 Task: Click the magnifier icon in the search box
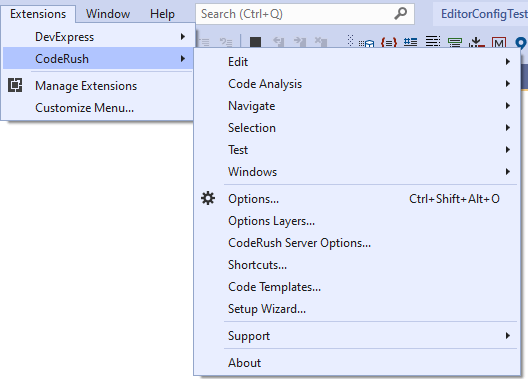click(x=401, y=13)
